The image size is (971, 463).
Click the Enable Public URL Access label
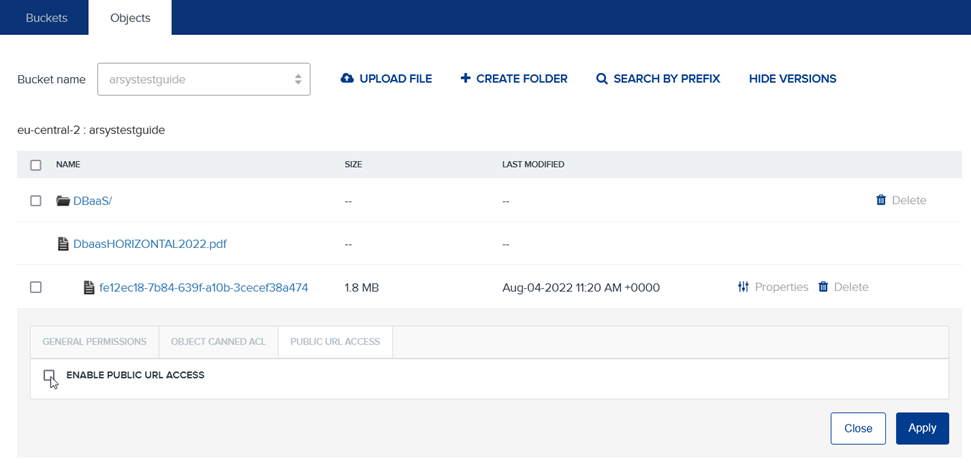click(x=135, y=375)
